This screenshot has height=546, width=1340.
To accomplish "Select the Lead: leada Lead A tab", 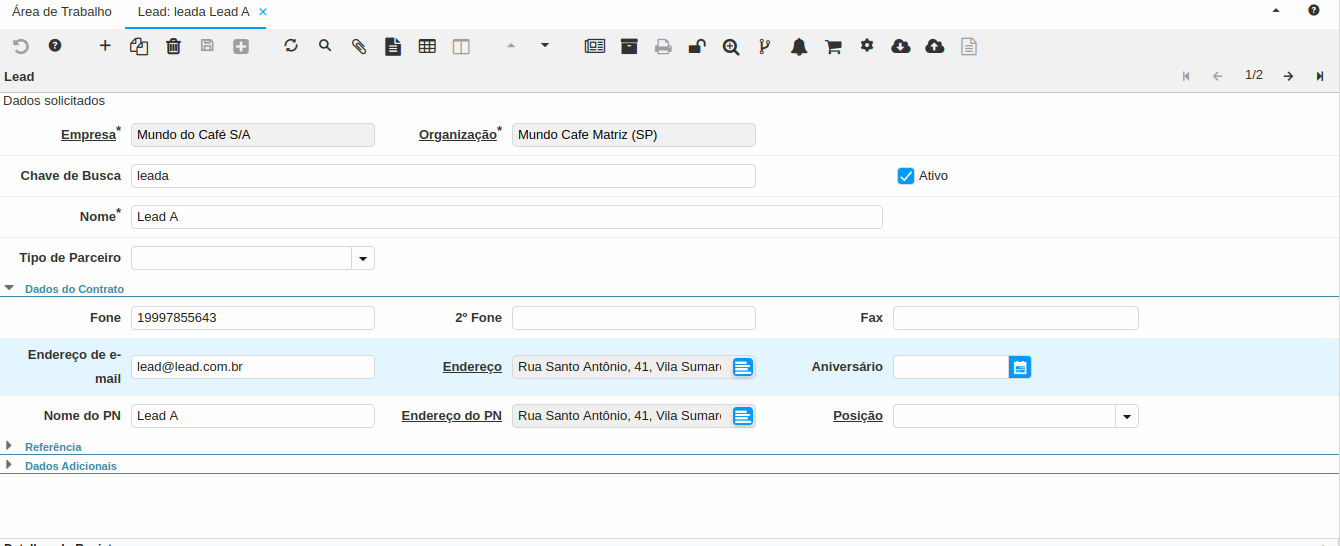I will [x=187, y=12].
